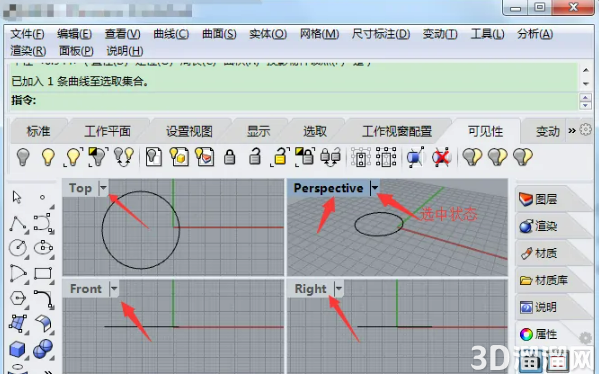Select the Surface from Corner Points tool
The image size is (599, 374).
18,324
